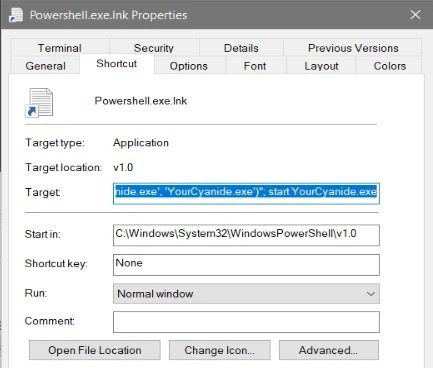Switch to the Security tab
The width and height of the screenshot is (433, 368).
click(x=154, y=48)
